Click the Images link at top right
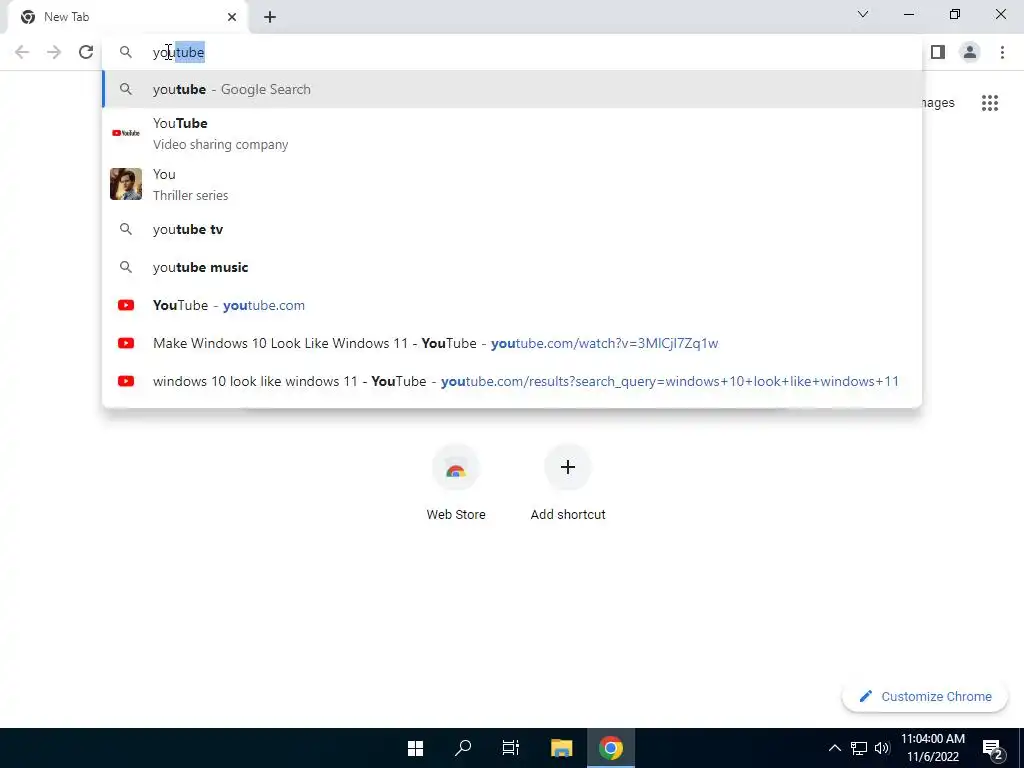 pos(937,103)
